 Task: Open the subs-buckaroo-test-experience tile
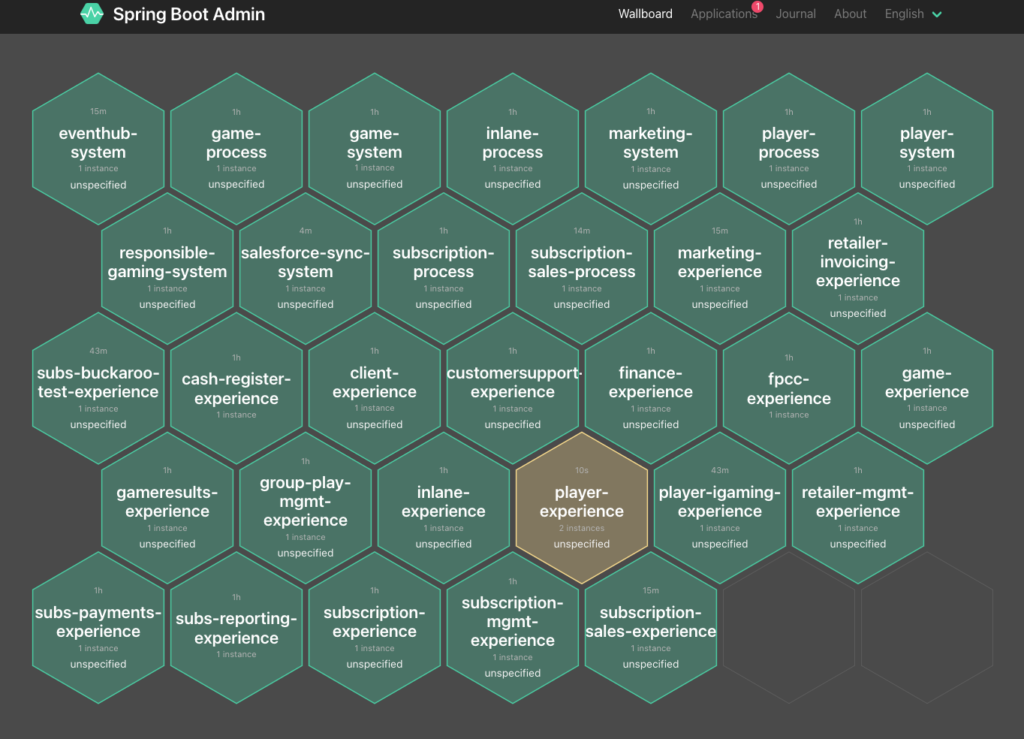[98, 388]
